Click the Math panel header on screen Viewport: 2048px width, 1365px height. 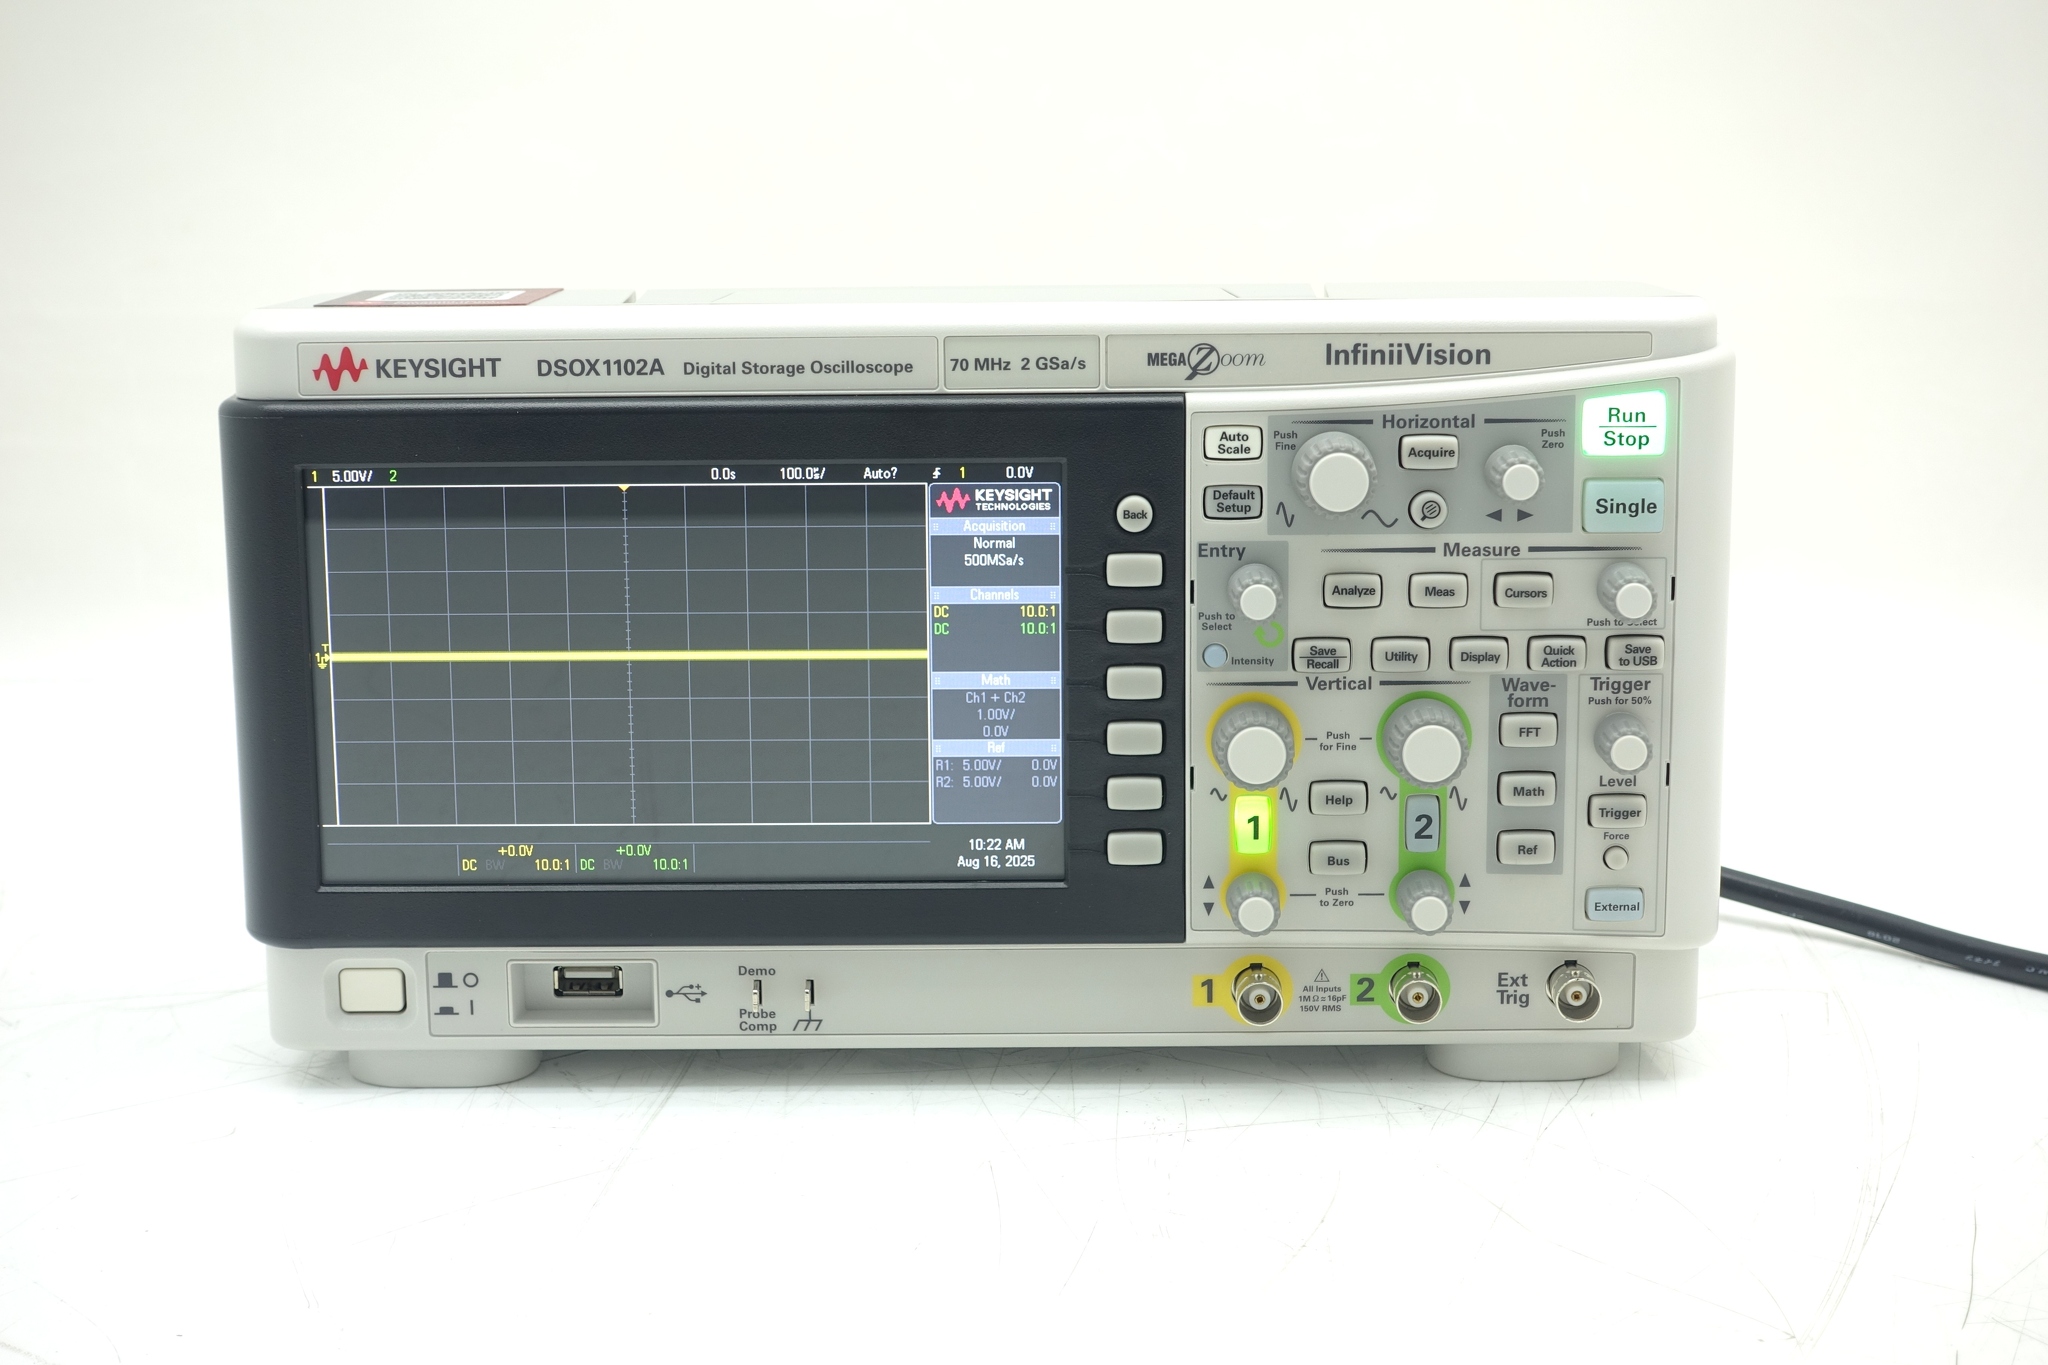[x=995, y=680]
